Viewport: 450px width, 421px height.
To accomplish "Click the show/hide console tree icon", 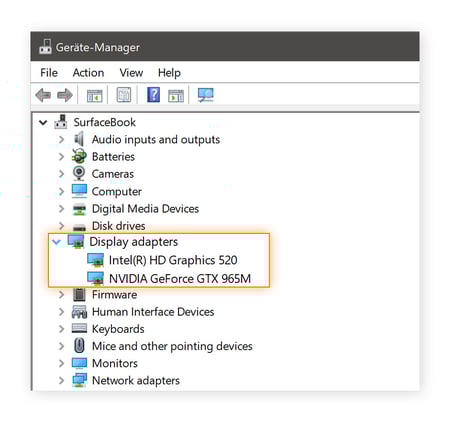I will click(x=95, y=96).
